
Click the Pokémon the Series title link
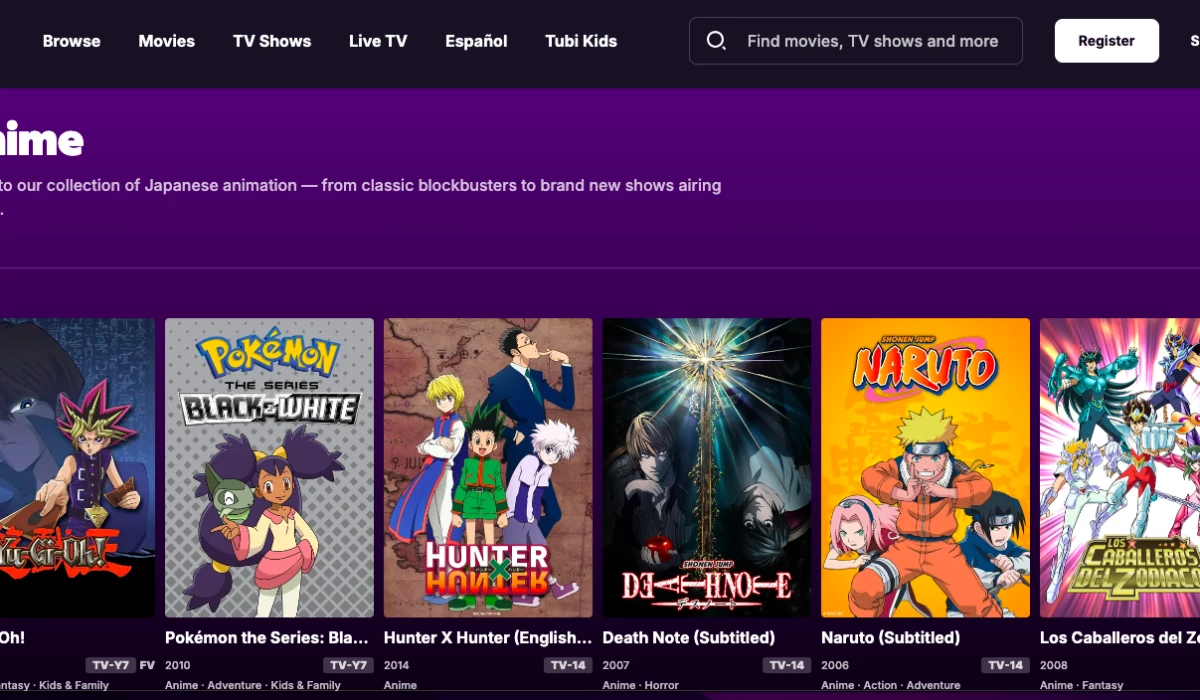267,638
